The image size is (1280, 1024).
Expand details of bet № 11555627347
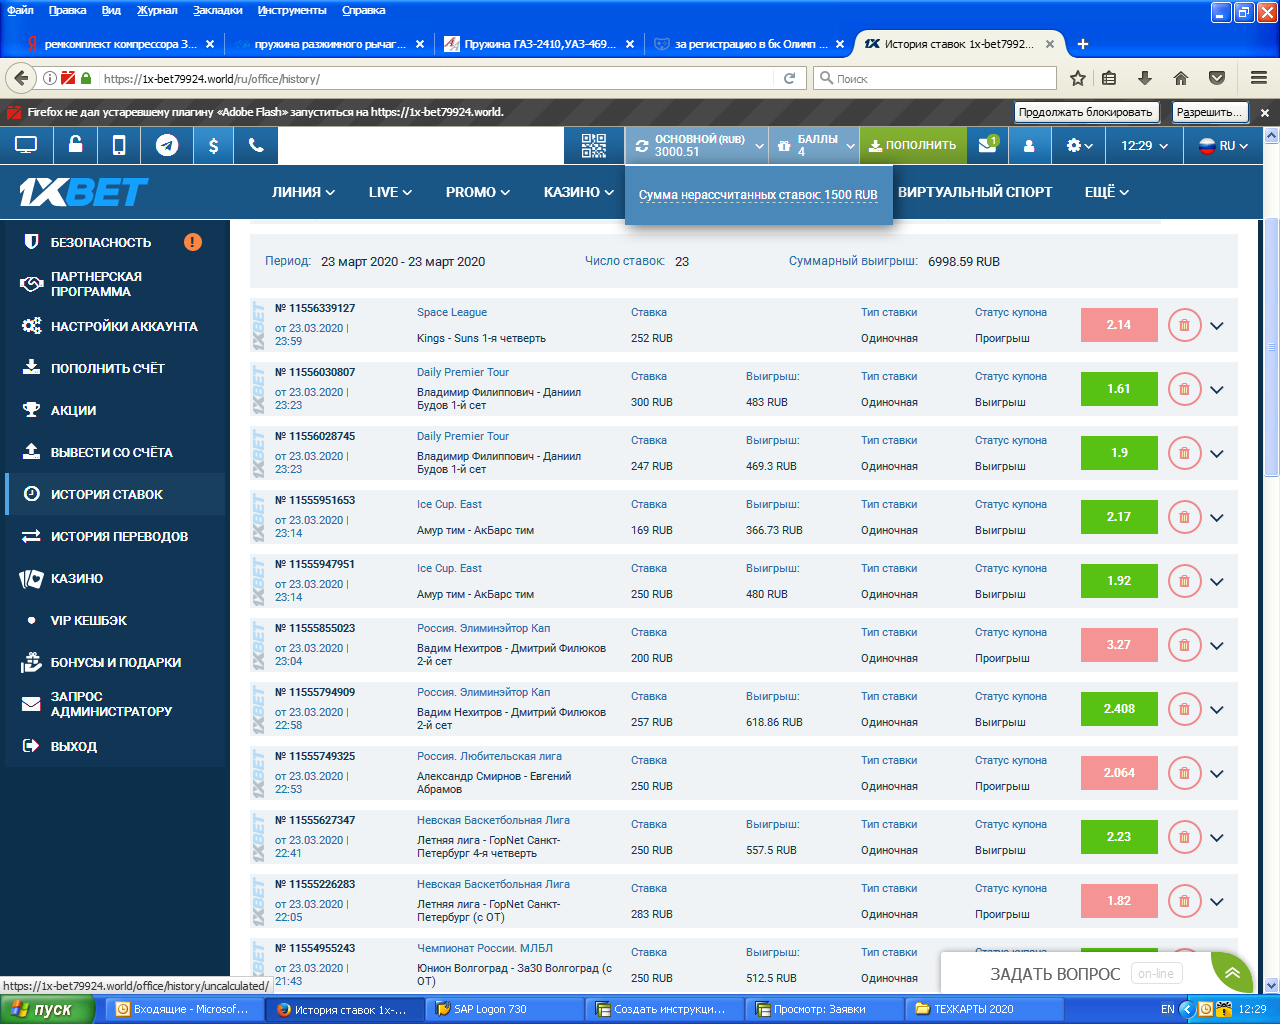(x=1217, y=838)
